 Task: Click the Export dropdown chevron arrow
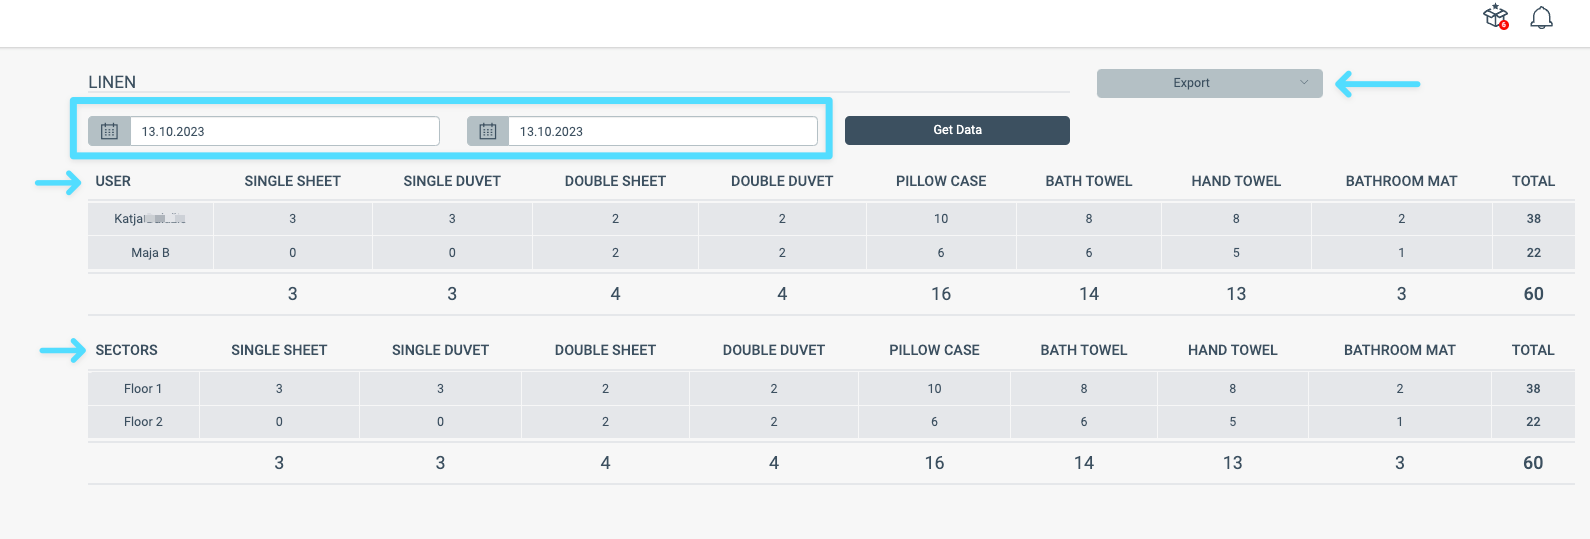point(1304,83)
